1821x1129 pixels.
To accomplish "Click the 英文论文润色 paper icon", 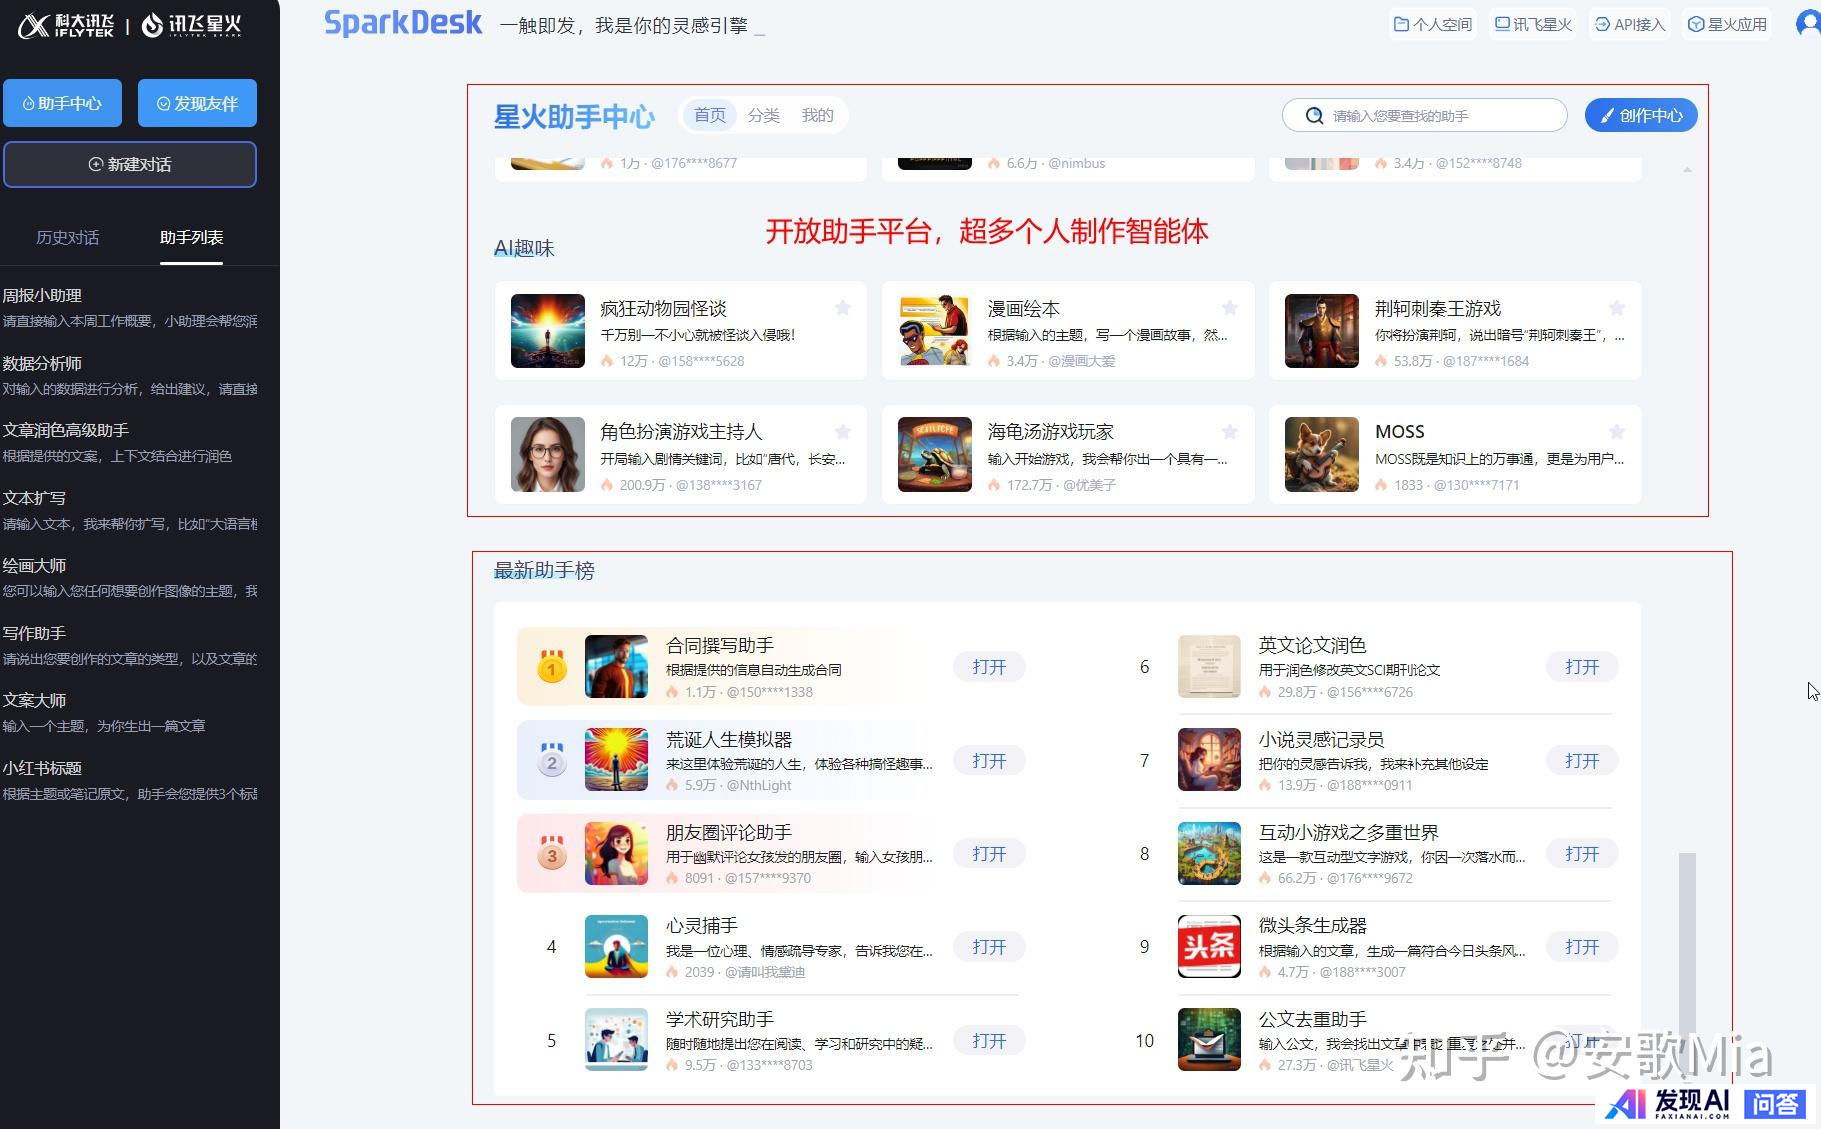I will click(1209, 666).
